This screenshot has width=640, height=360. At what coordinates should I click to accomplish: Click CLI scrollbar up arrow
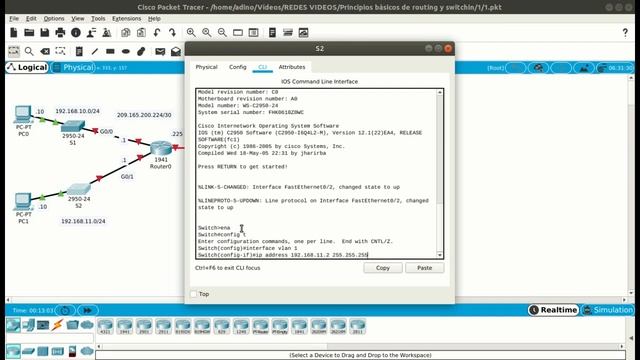point(440,92)
